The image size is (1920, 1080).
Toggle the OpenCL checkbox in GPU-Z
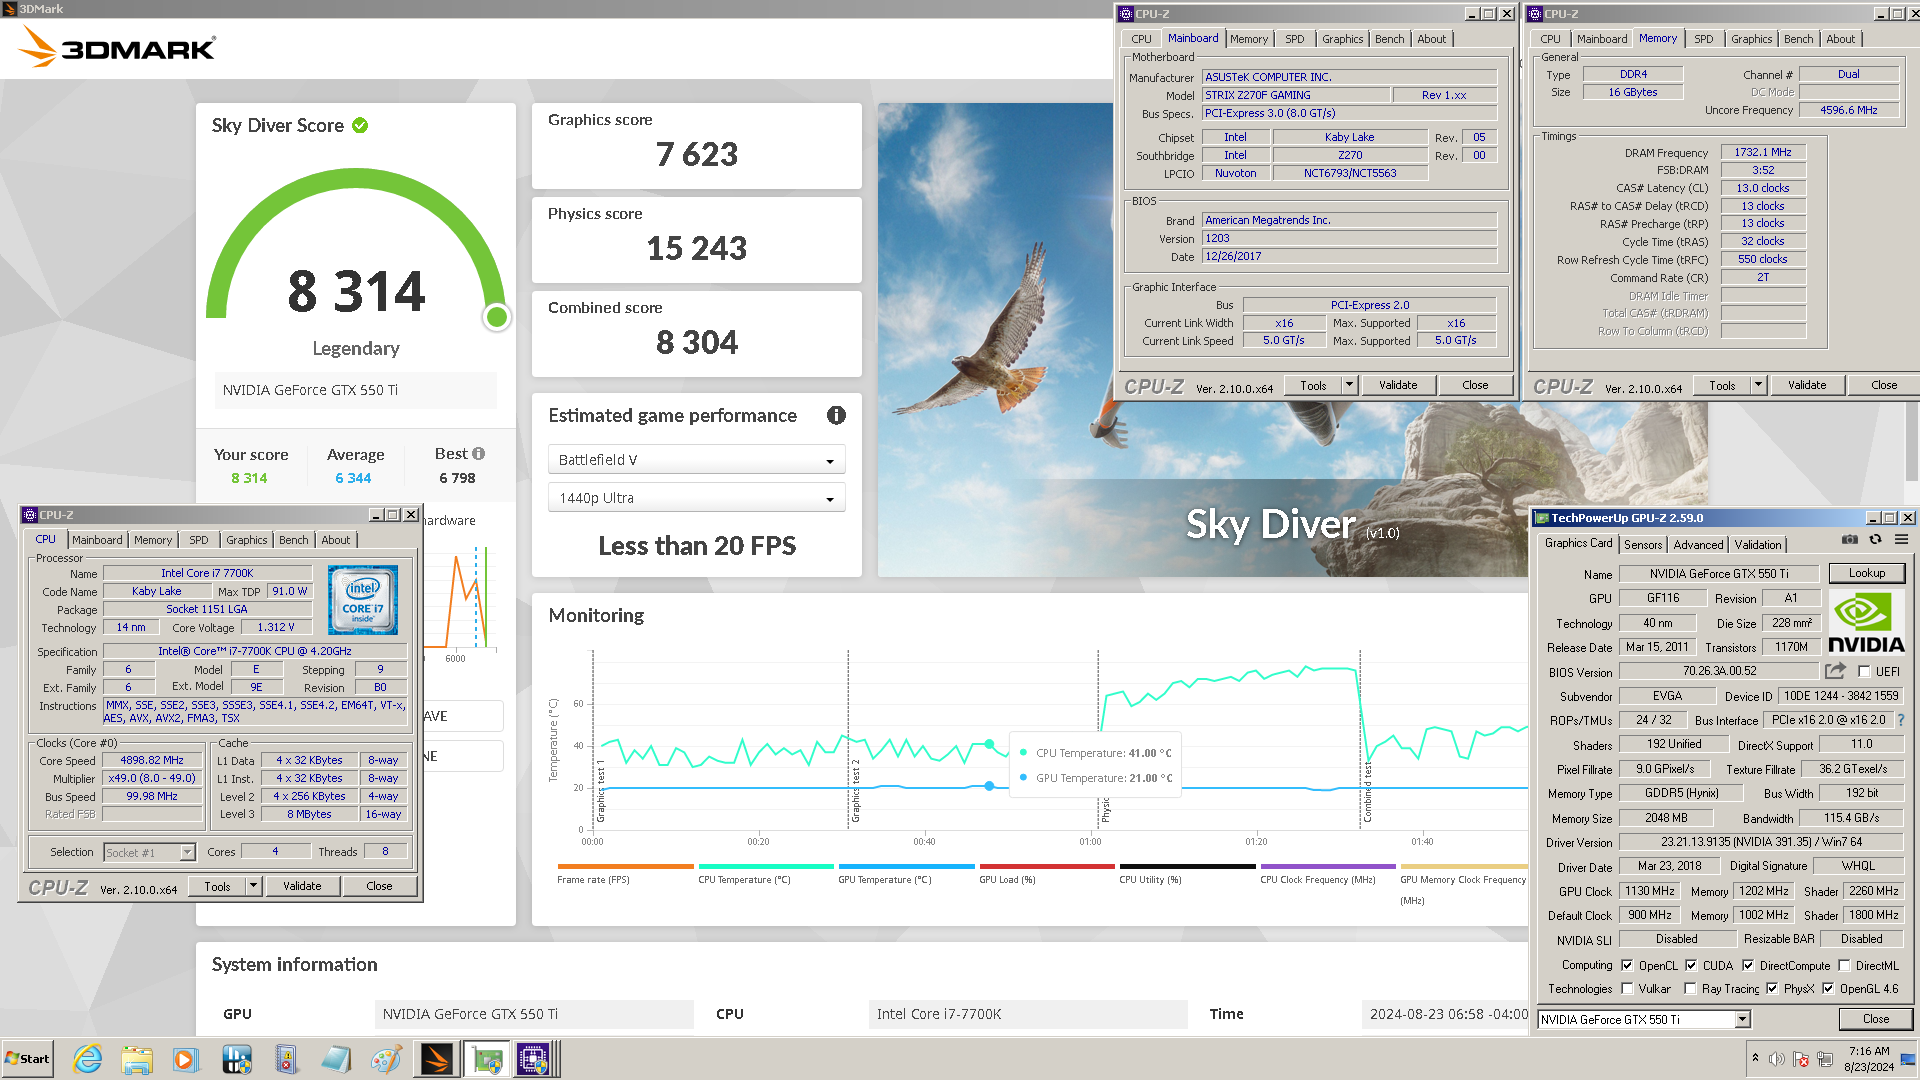point(1627,965)
